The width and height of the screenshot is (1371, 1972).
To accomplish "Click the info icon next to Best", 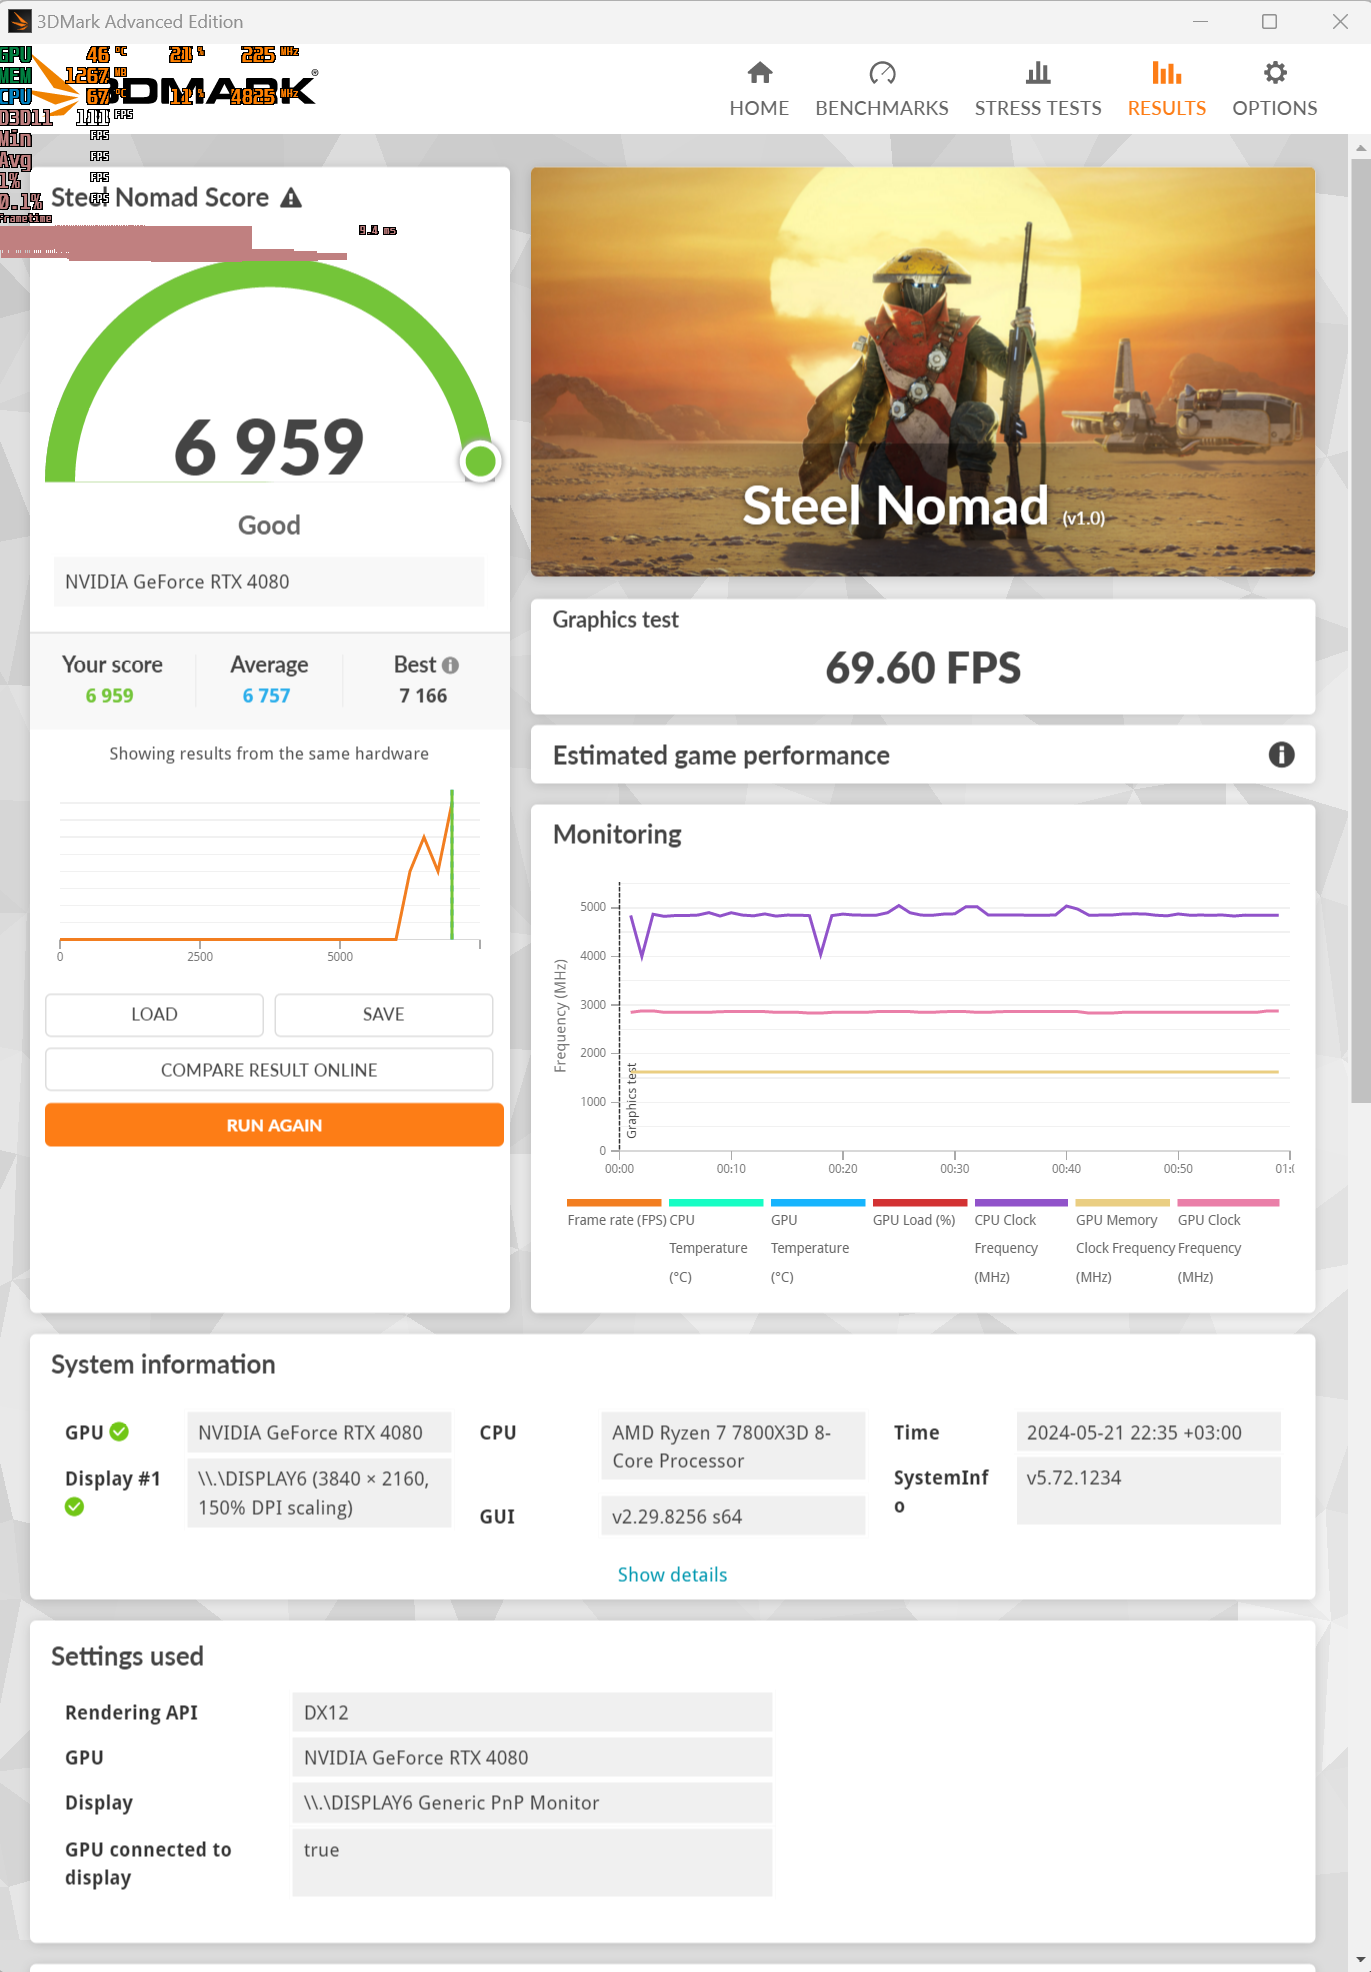I will 450,665.
